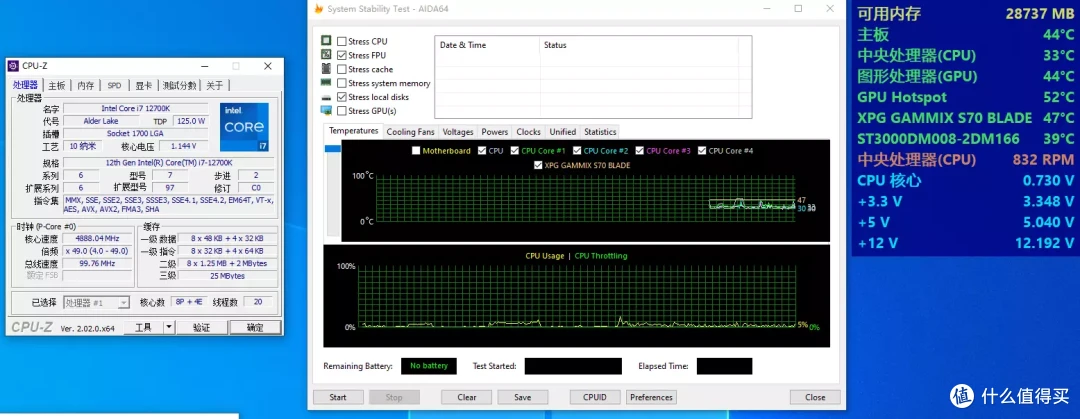
Task: Click the blue graph scale slider left of temperatures
Action: click(x=333, y=149)
